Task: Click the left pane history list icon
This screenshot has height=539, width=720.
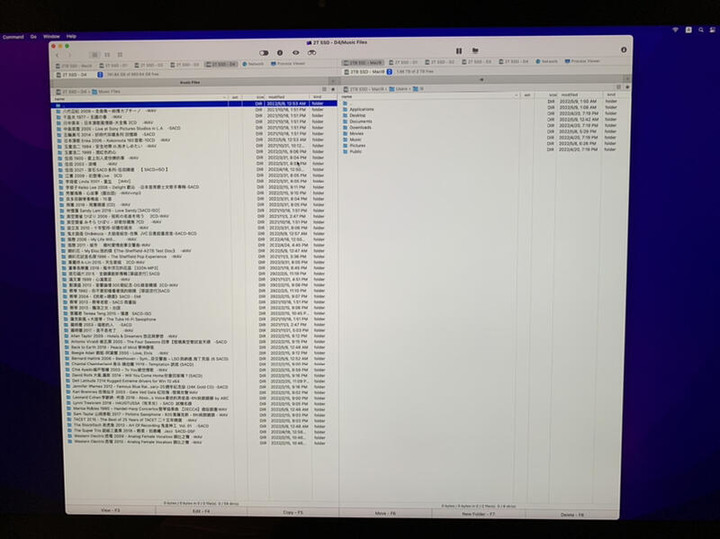Action: click(x=324, y=90)
